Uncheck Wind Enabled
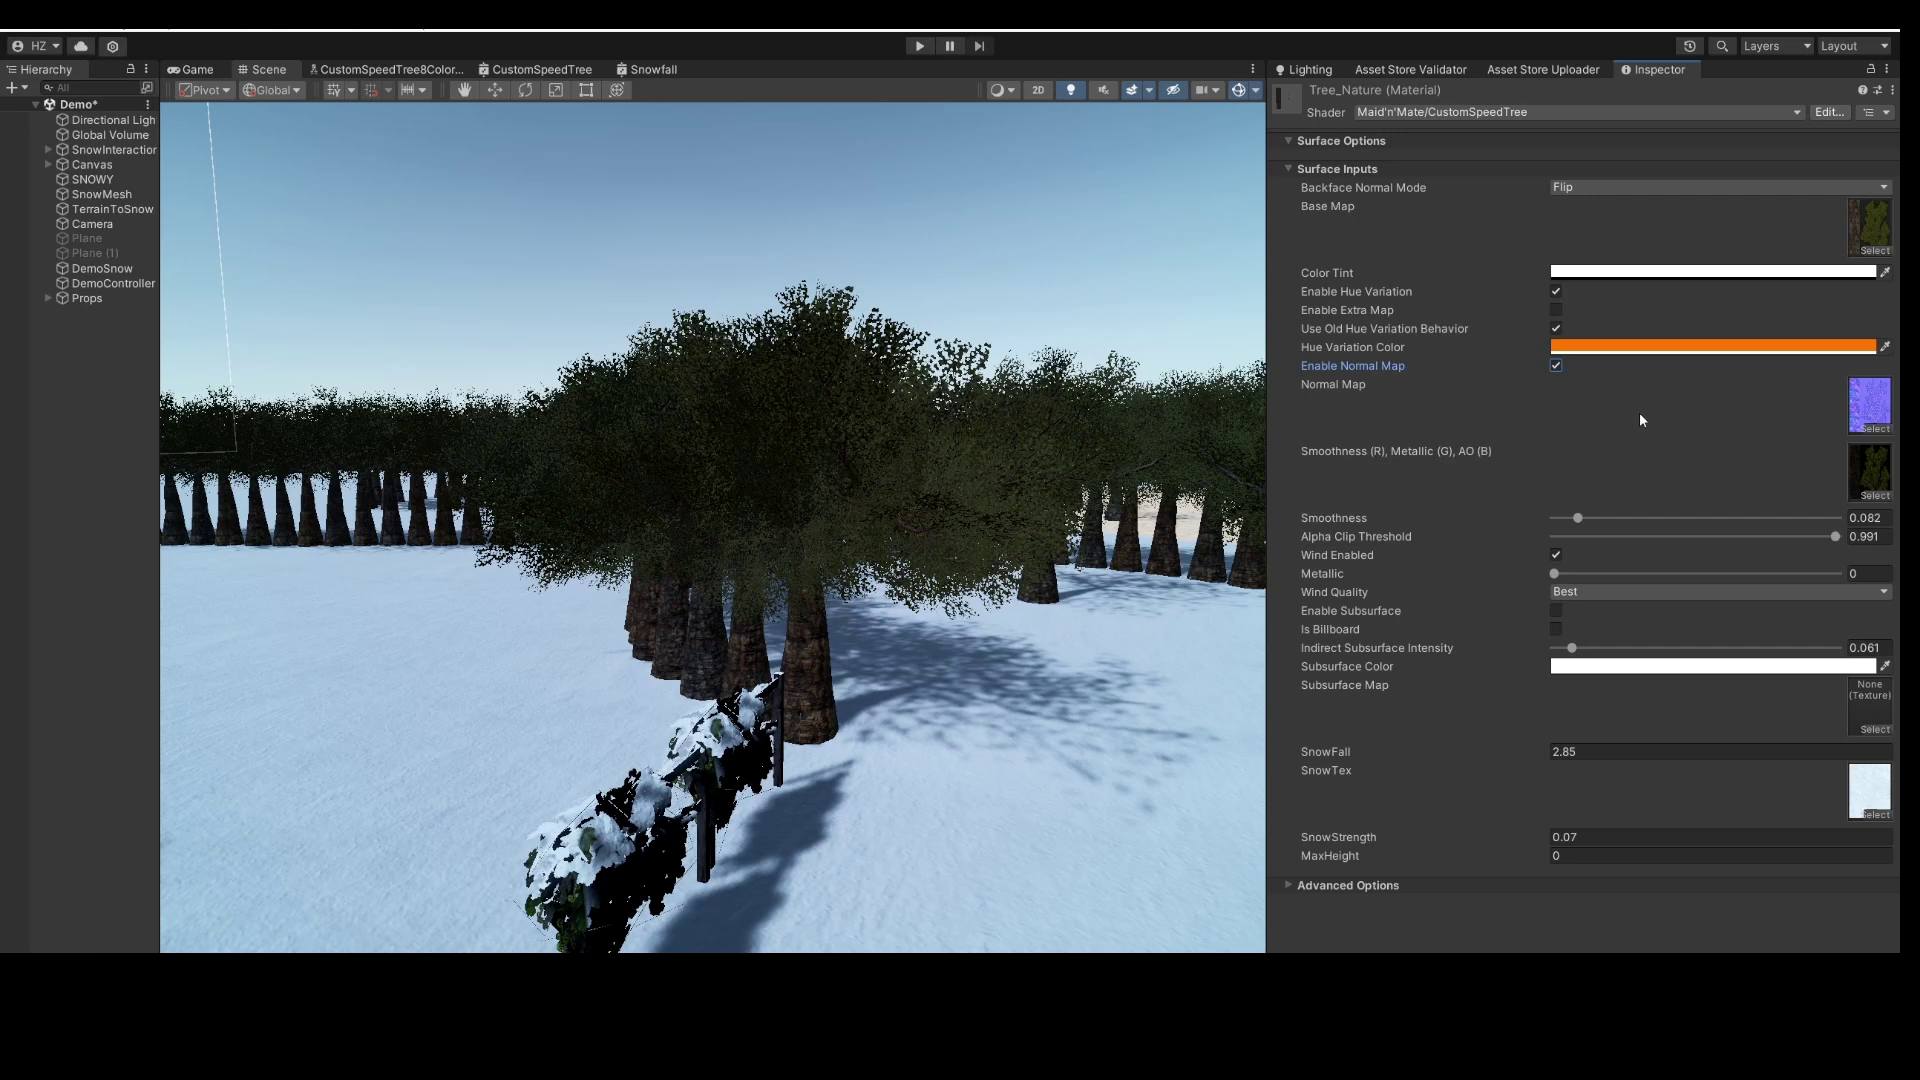 [1556, 554]
